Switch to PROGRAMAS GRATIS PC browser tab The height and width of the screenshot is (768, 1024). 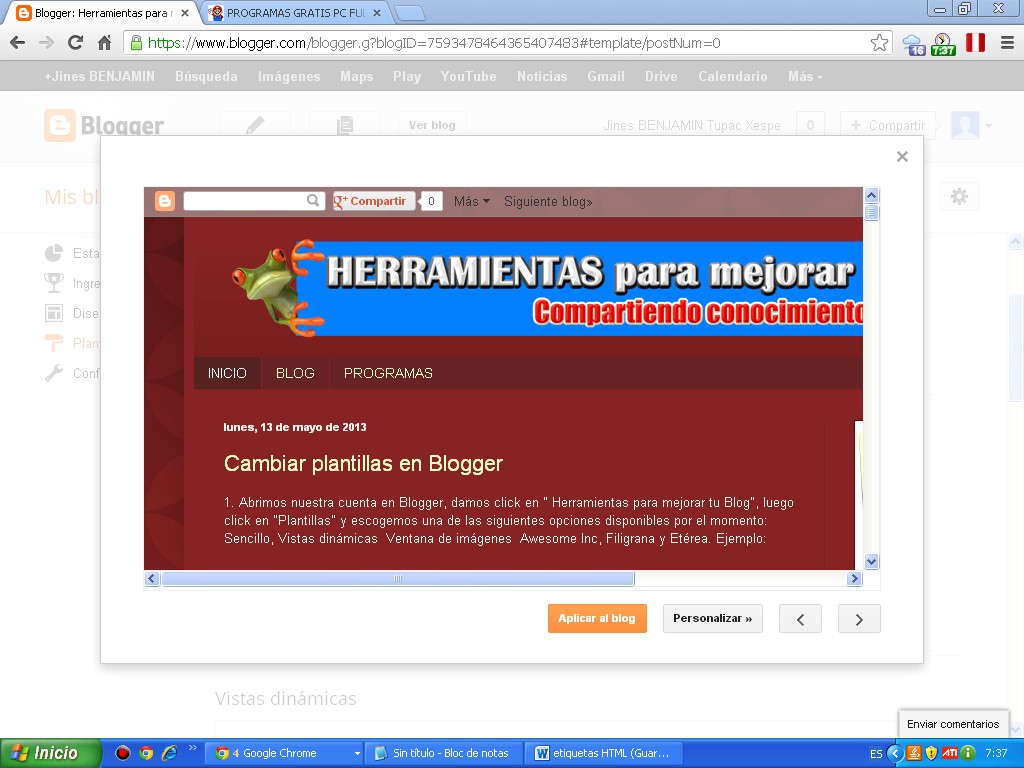[296, 13]
